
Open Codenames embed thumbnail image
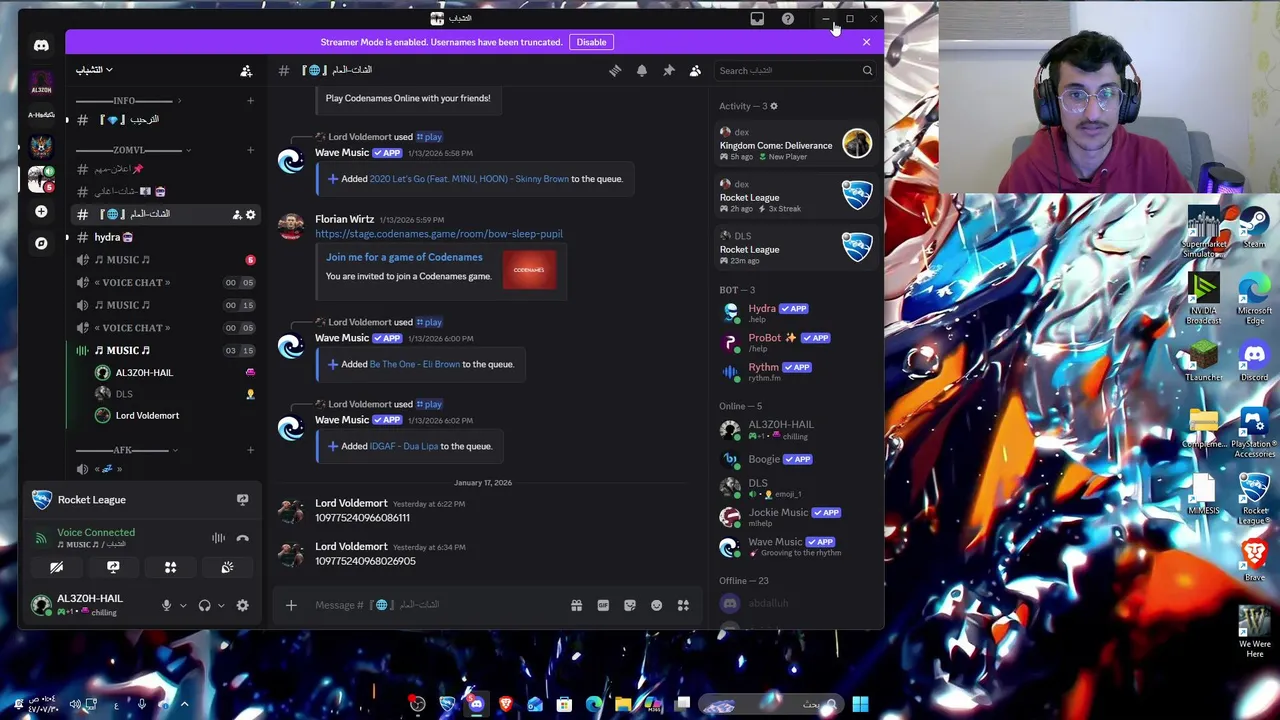tap(529, 270)
